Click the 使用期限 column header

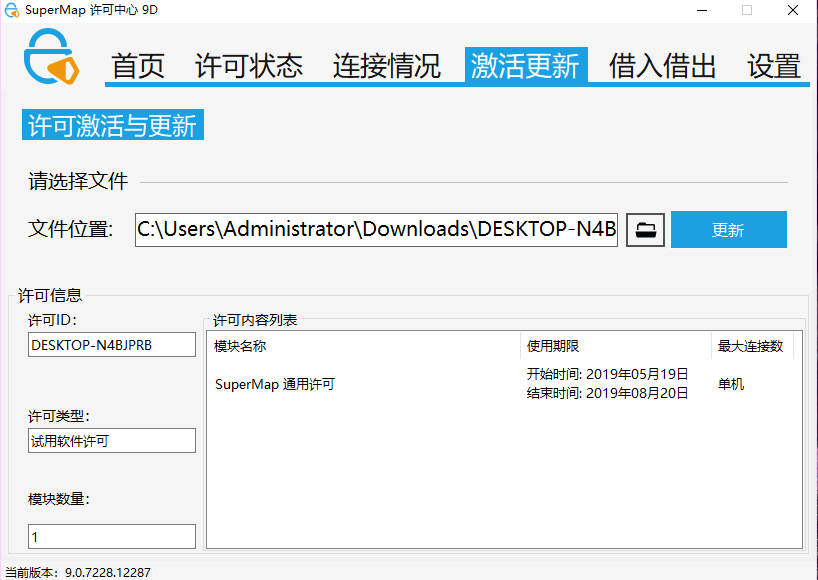pyautogui.click(x=616, y=346)
